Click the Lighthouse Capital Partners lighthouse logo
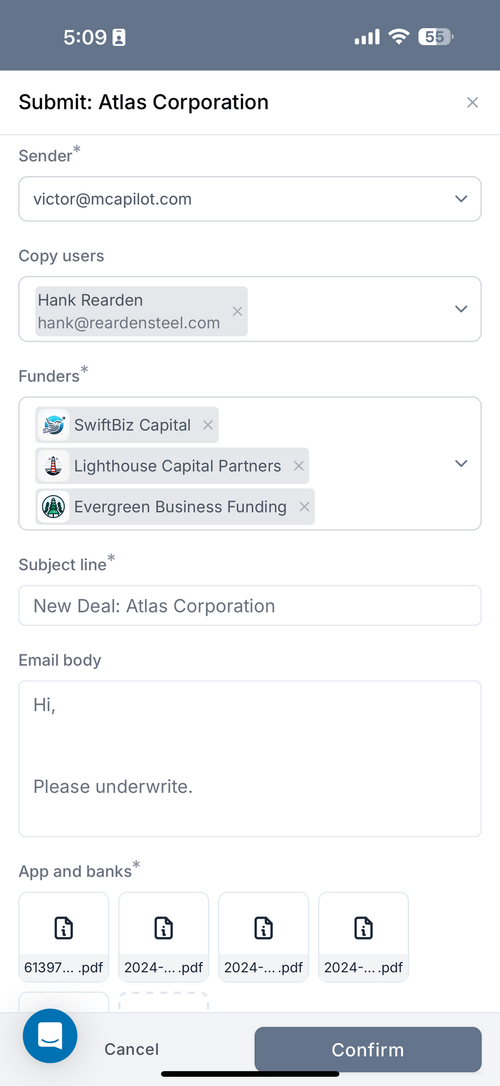Screen dimensions: 500x1086 [53, 466]
